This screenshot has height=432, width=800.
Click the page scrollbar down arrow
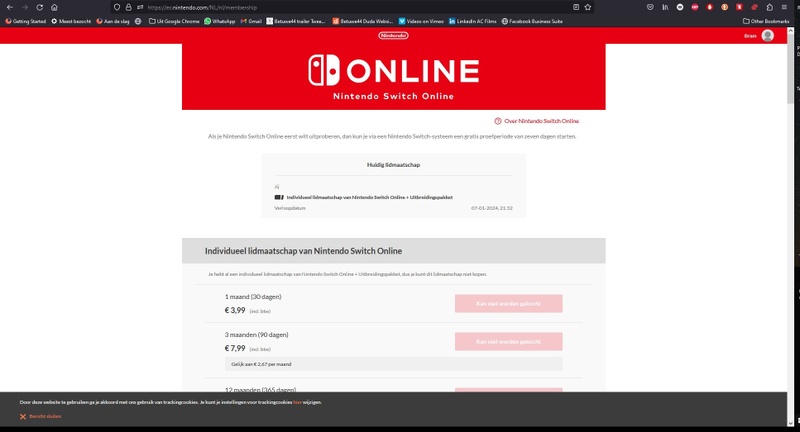tap(790, 422)
